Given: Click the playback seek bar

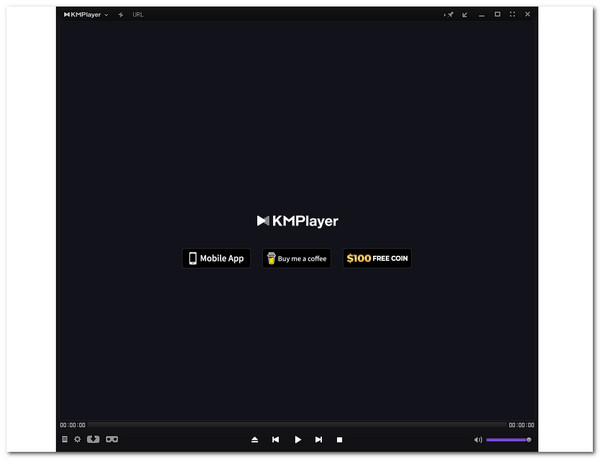Looking at the screenshot, I should point(297,425).
